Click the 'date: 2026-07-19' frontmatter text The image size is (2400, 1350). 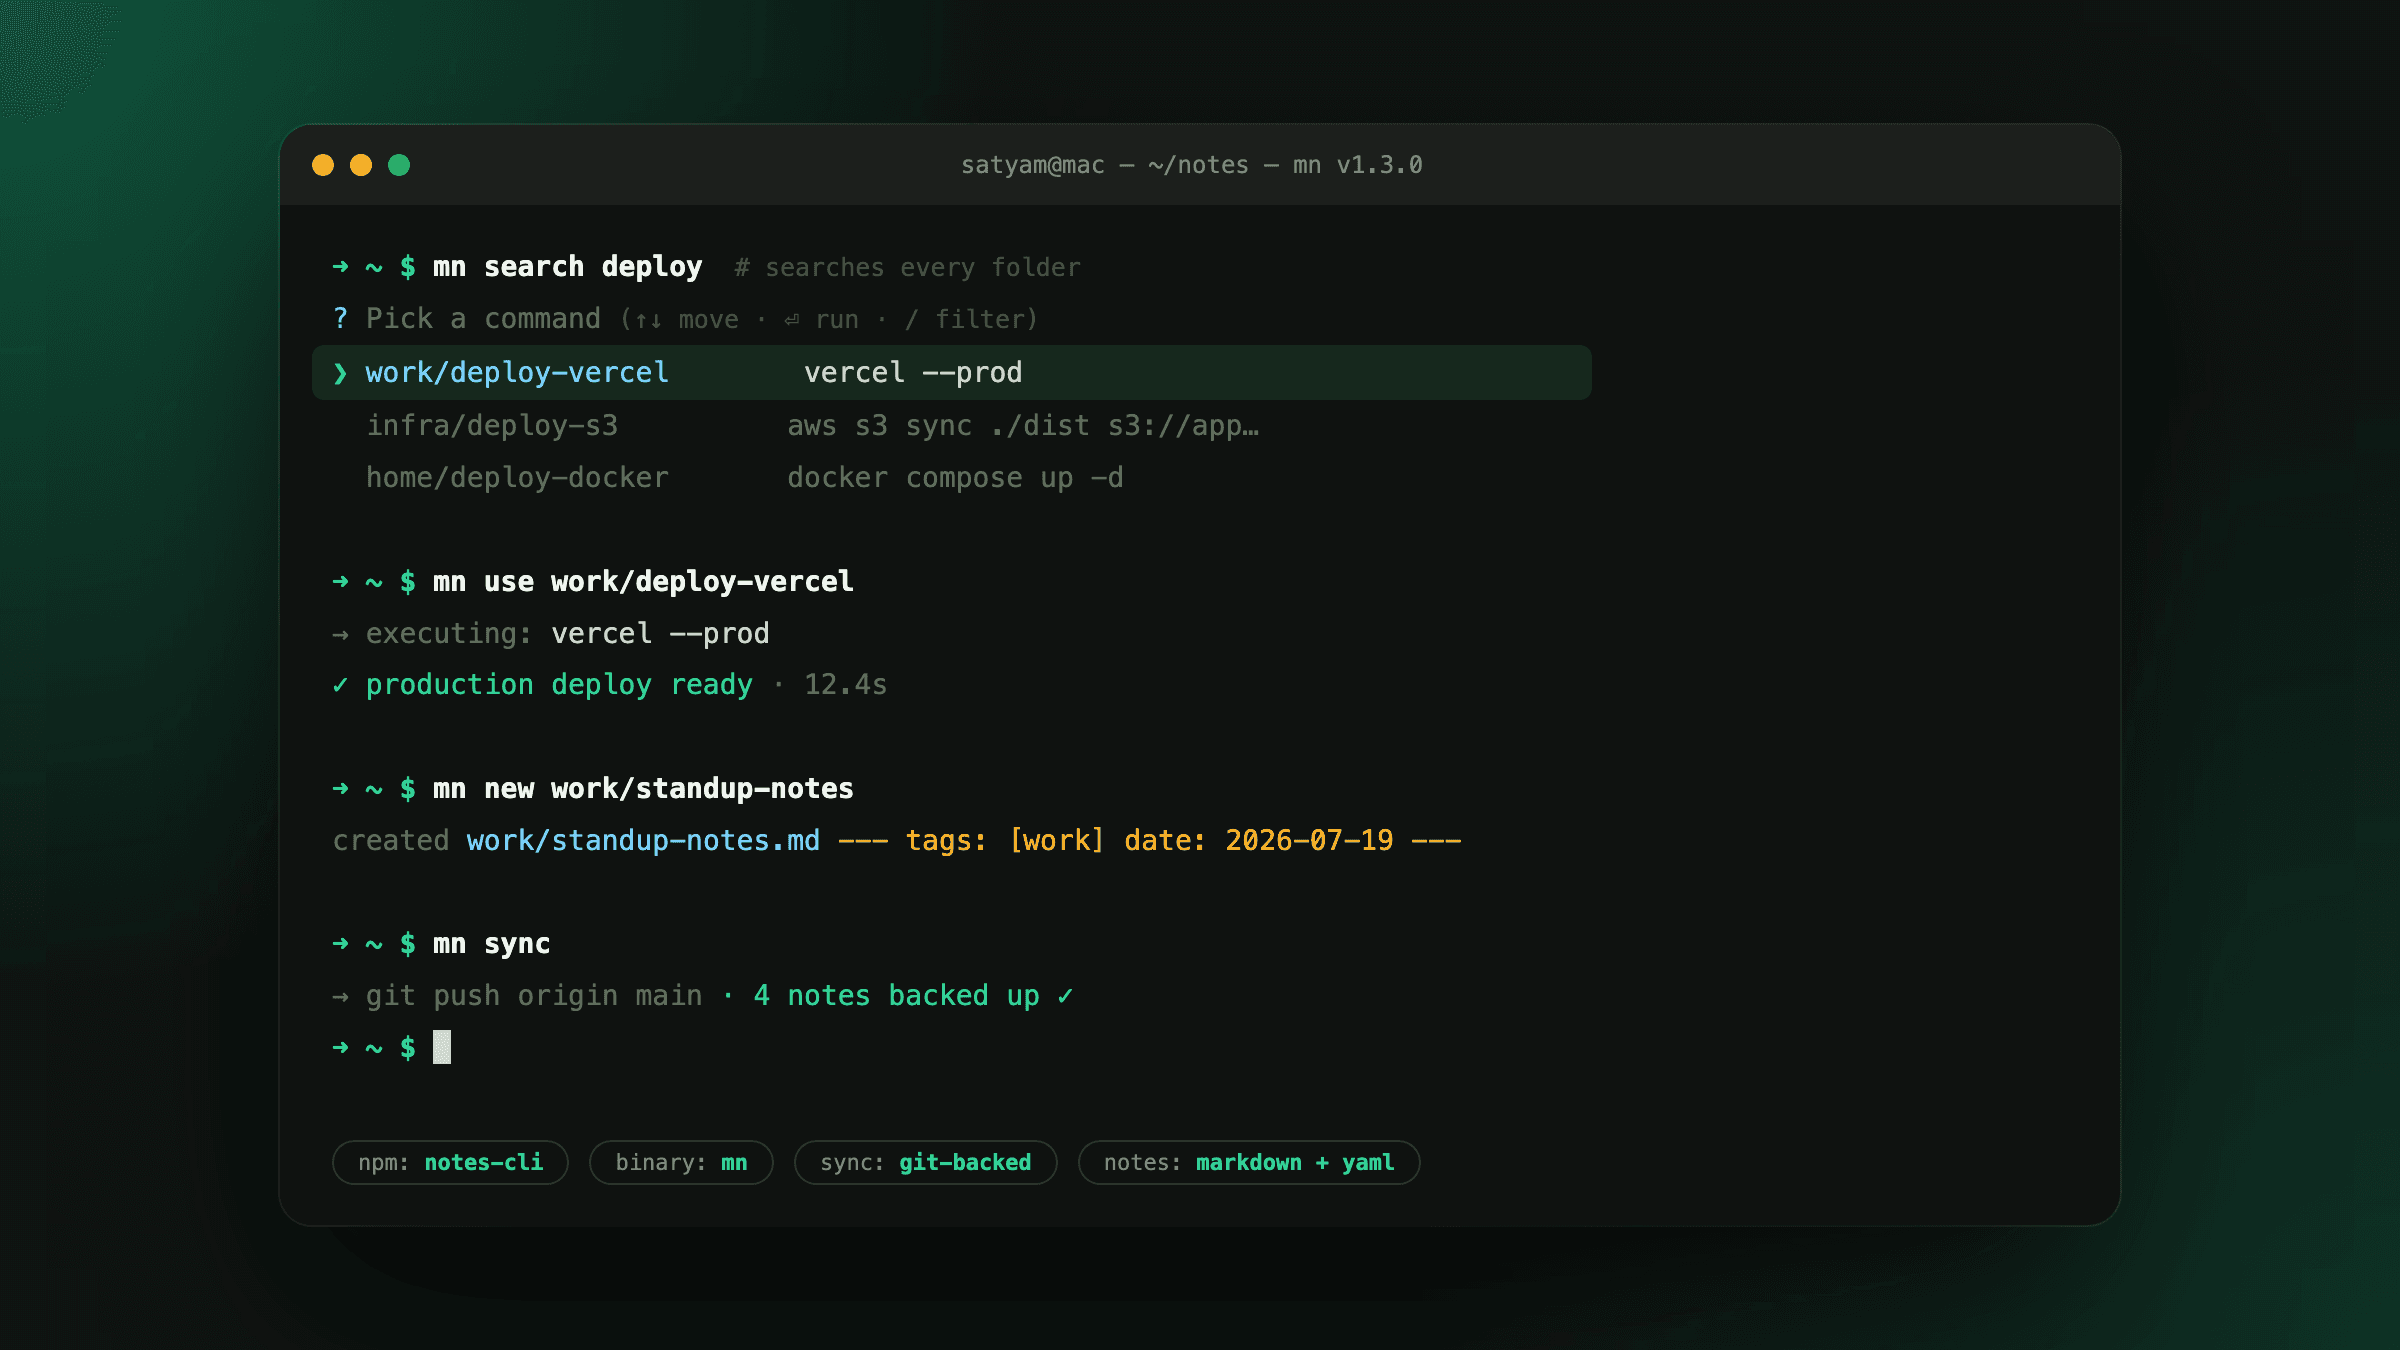(x=1258, y=841)
